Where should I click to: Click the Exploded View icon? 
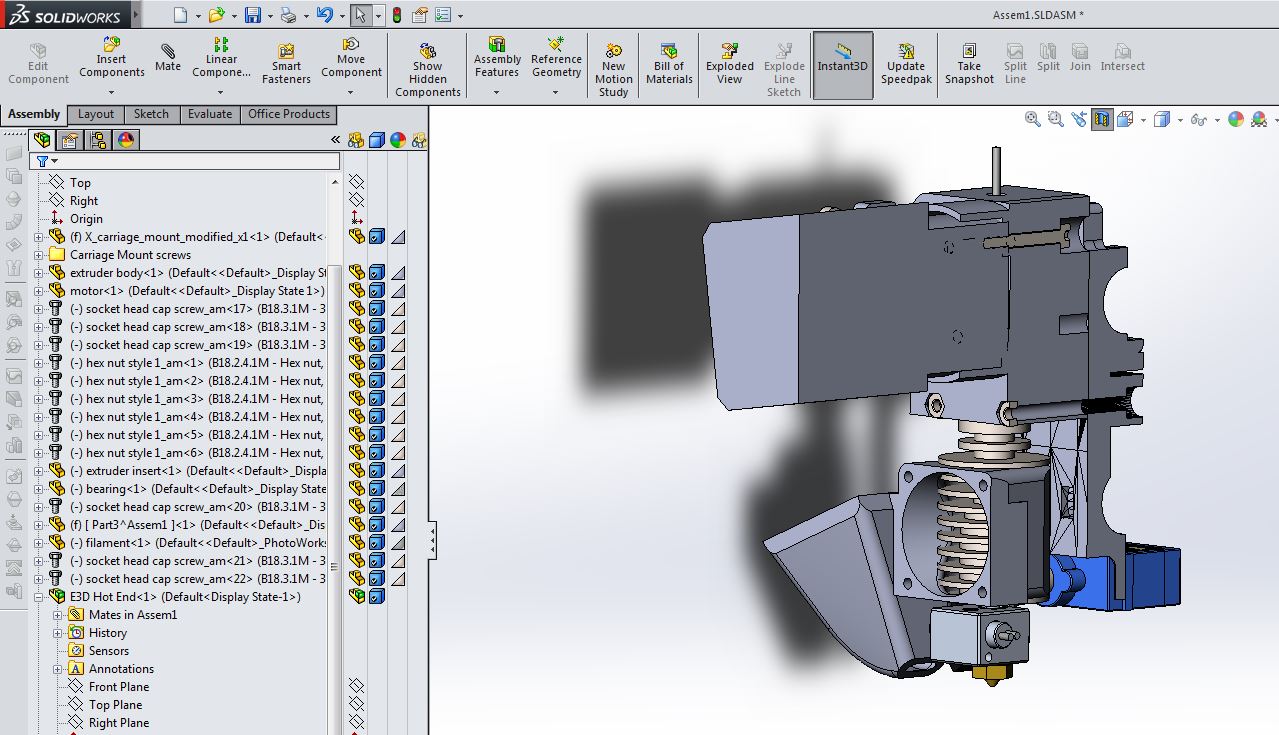click(730, 52)
